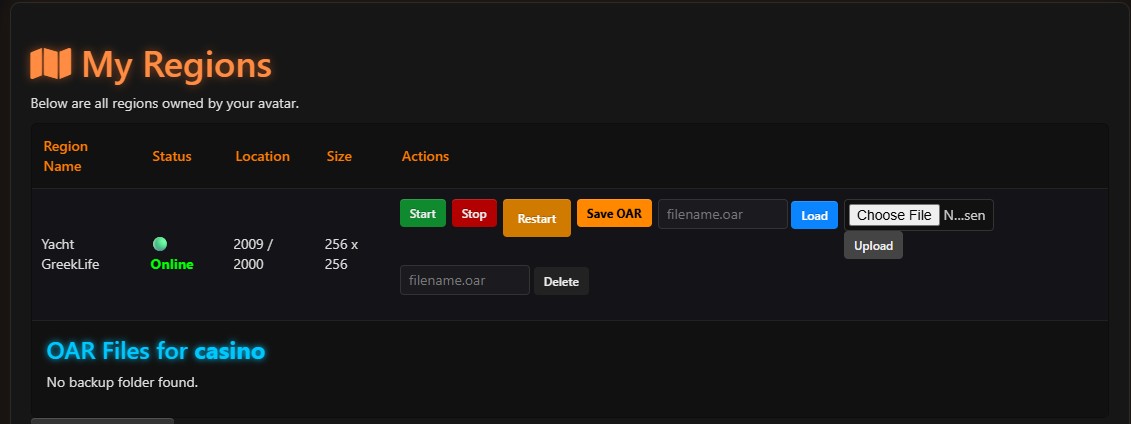Click the Upload button
This screenshot has width=1131, height=424.
pyautogui.click(x=873, y=245)
